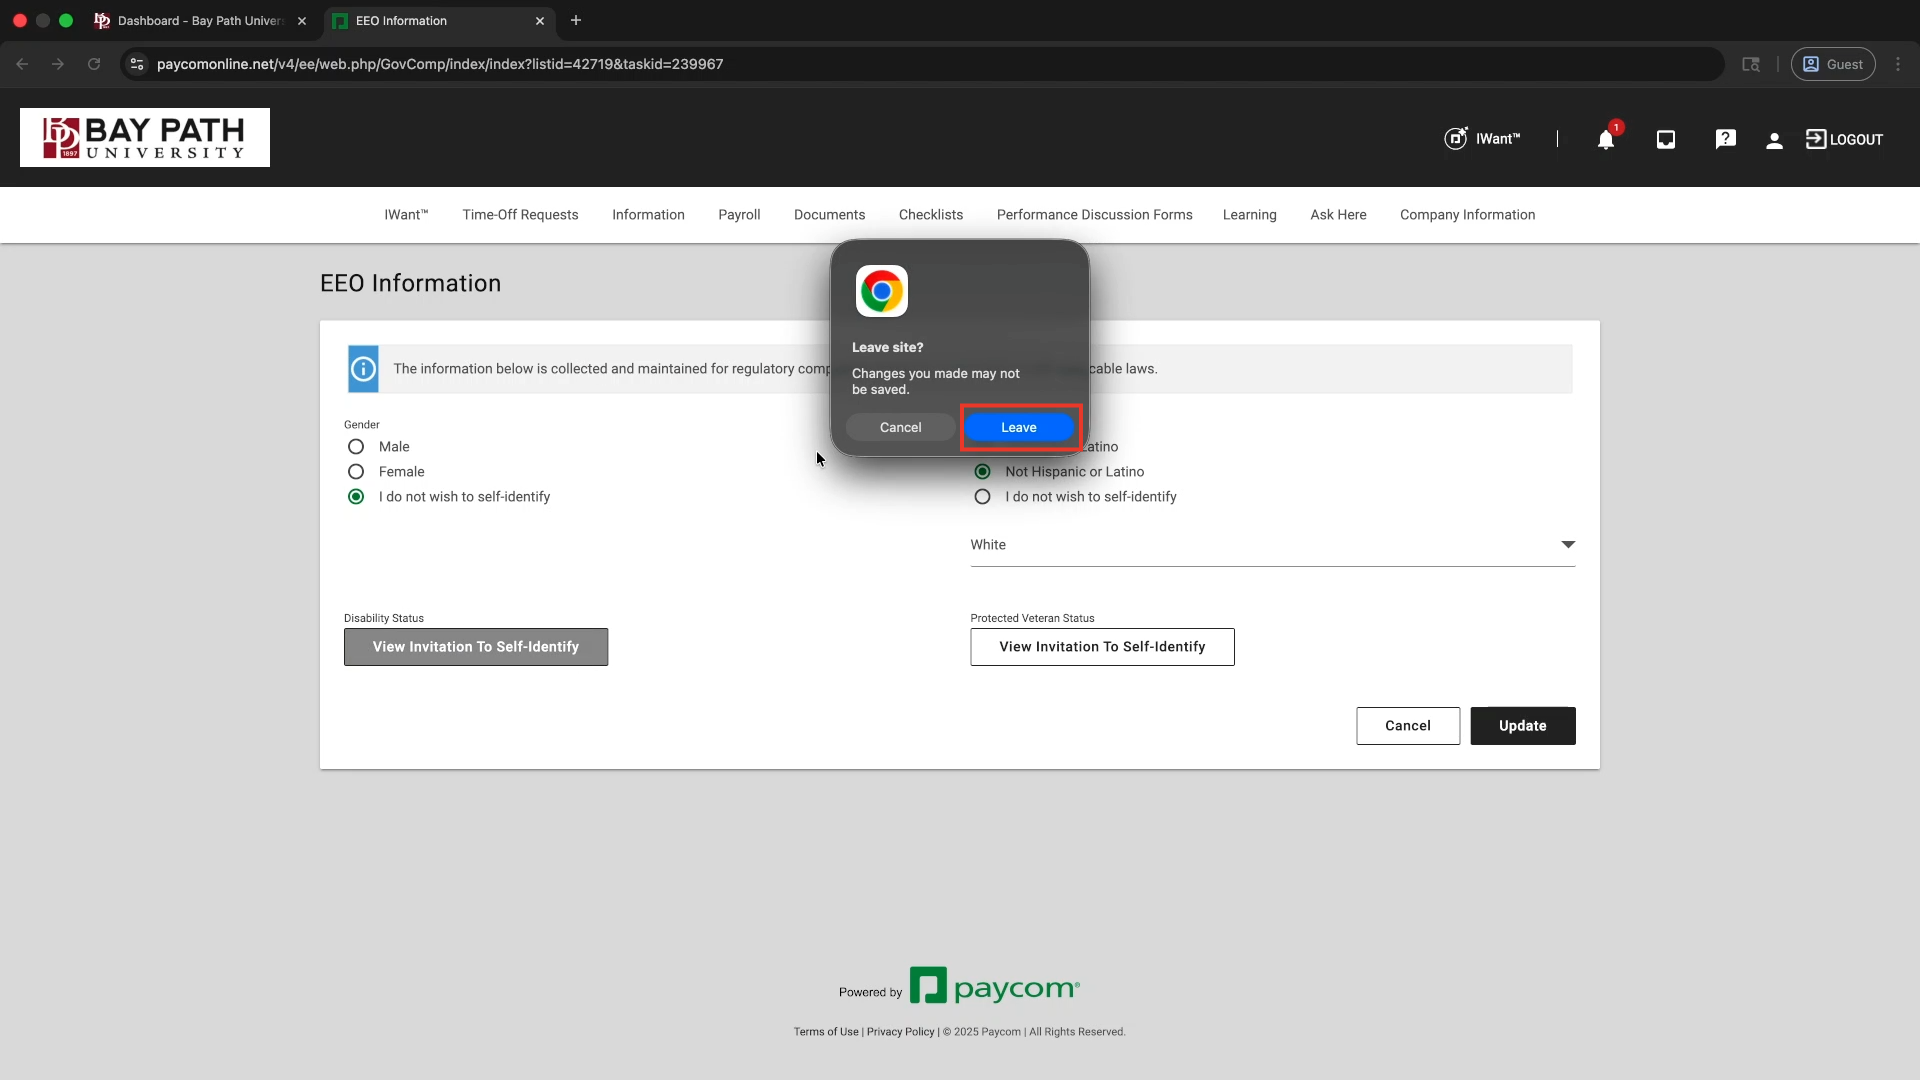This screenshot has height=1080, width=1920.
Task: Reload the page with refresh icon
Action: [x=94, y=64]
